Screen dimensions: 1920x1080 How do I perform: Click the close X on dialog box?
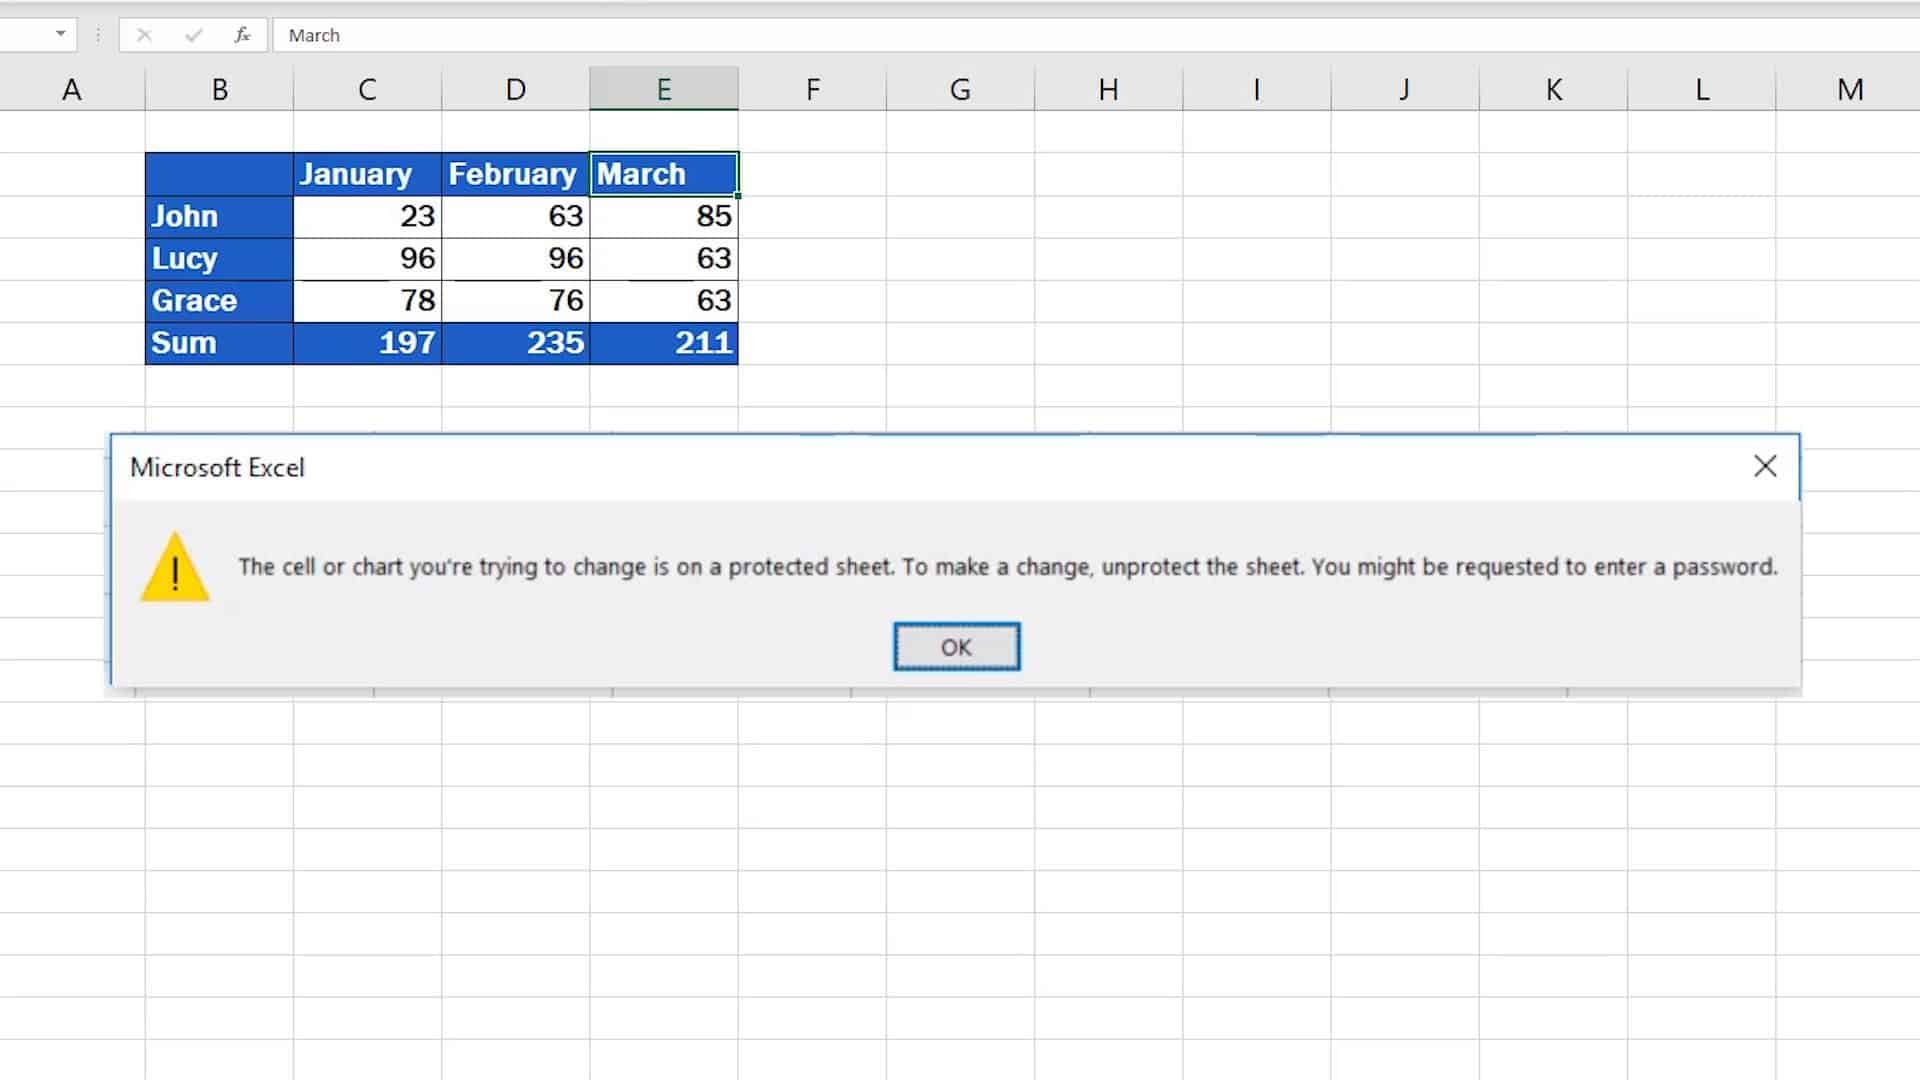pyautogui.click(x=1766, y=467)
